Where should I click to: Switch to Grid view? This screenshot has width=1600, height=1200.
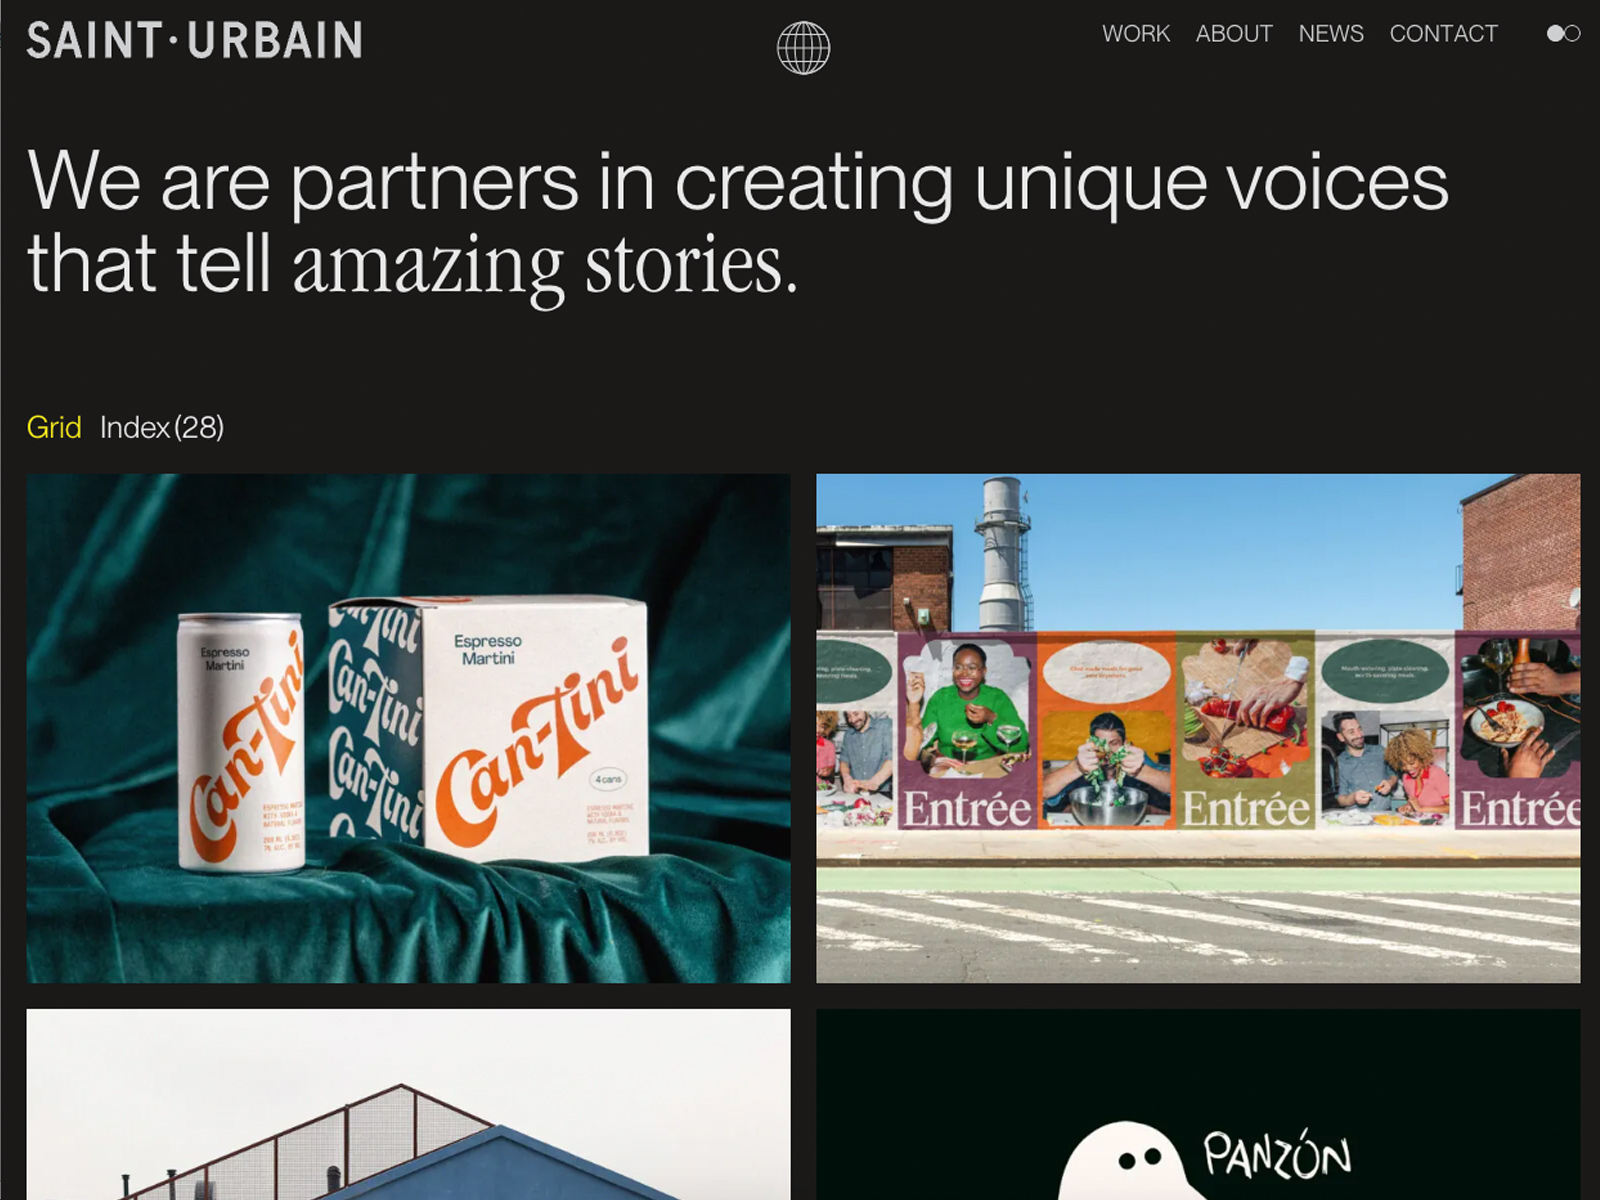click(54, 427)
